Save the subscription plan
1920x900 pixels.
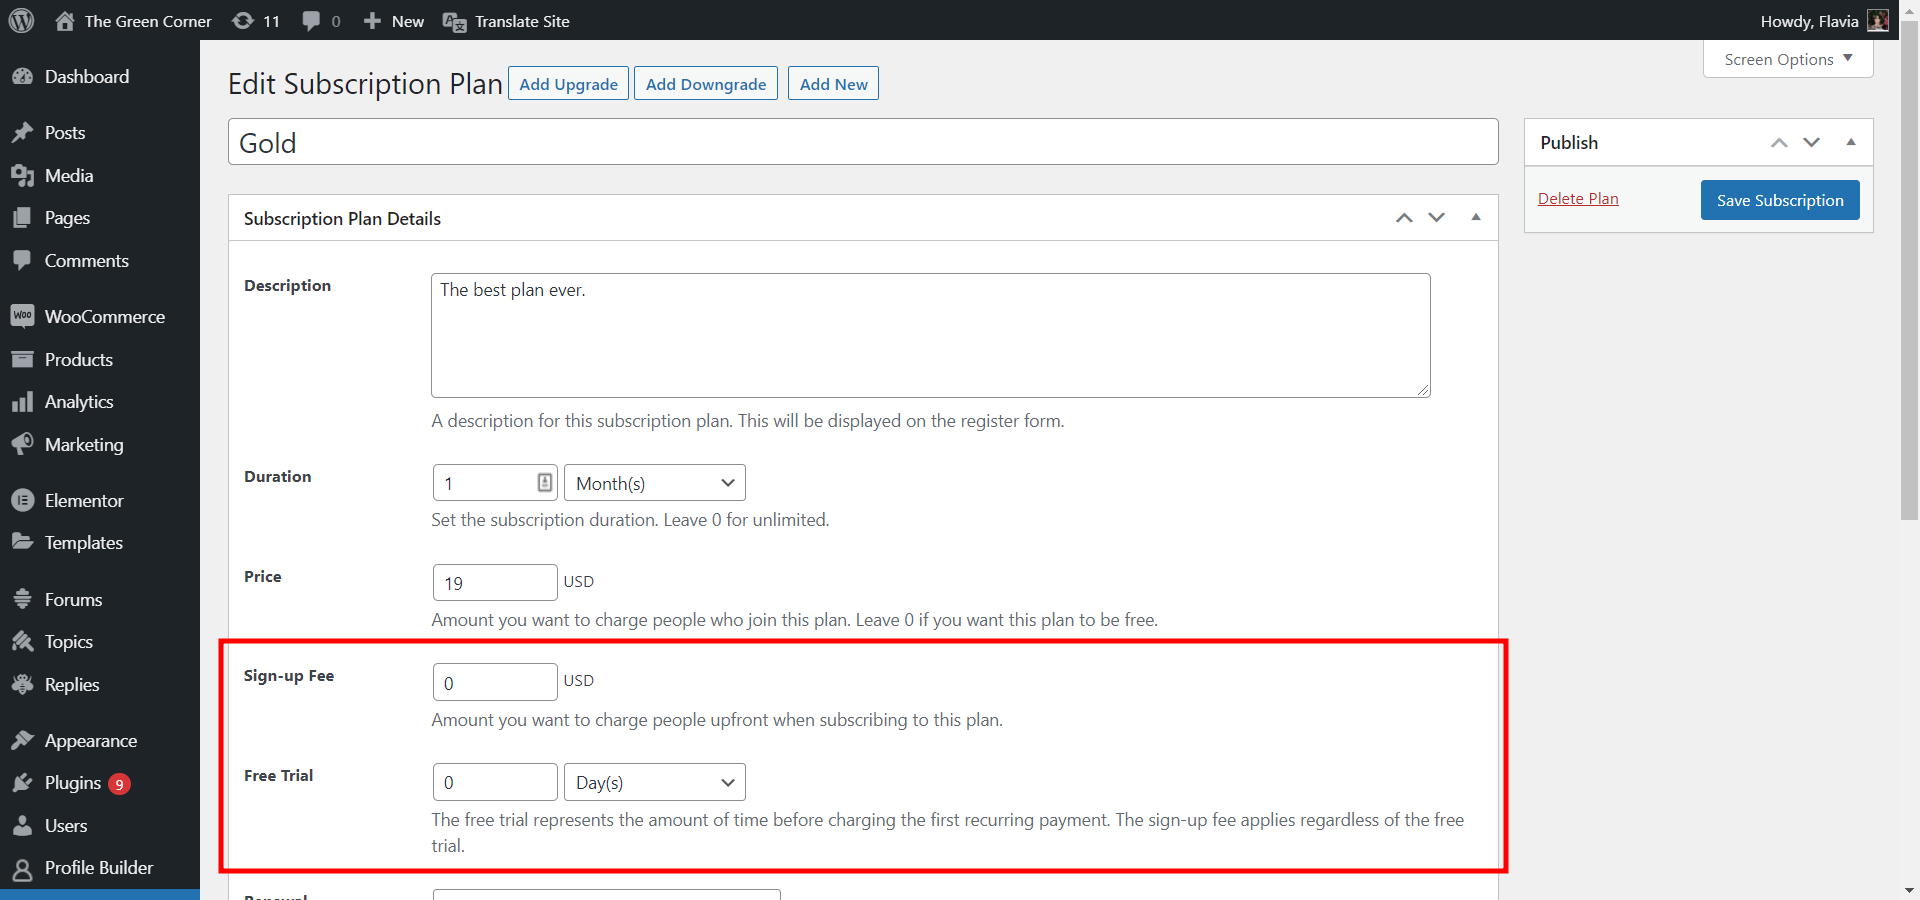click(x=1780, y=200)
